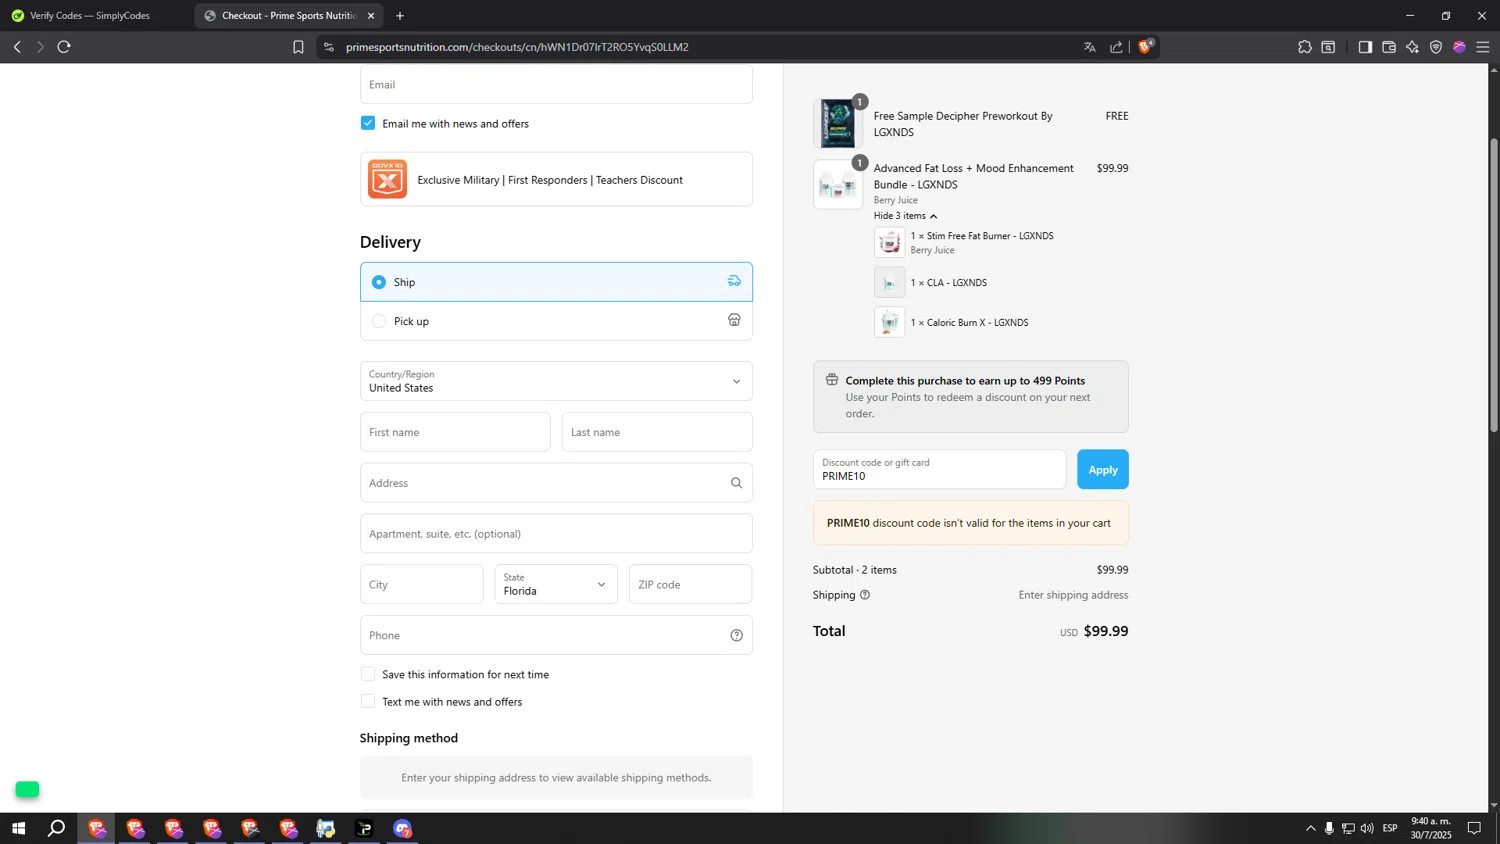
Task: Uncheck Email me with news and offers
Action: (x=368, y=123)
